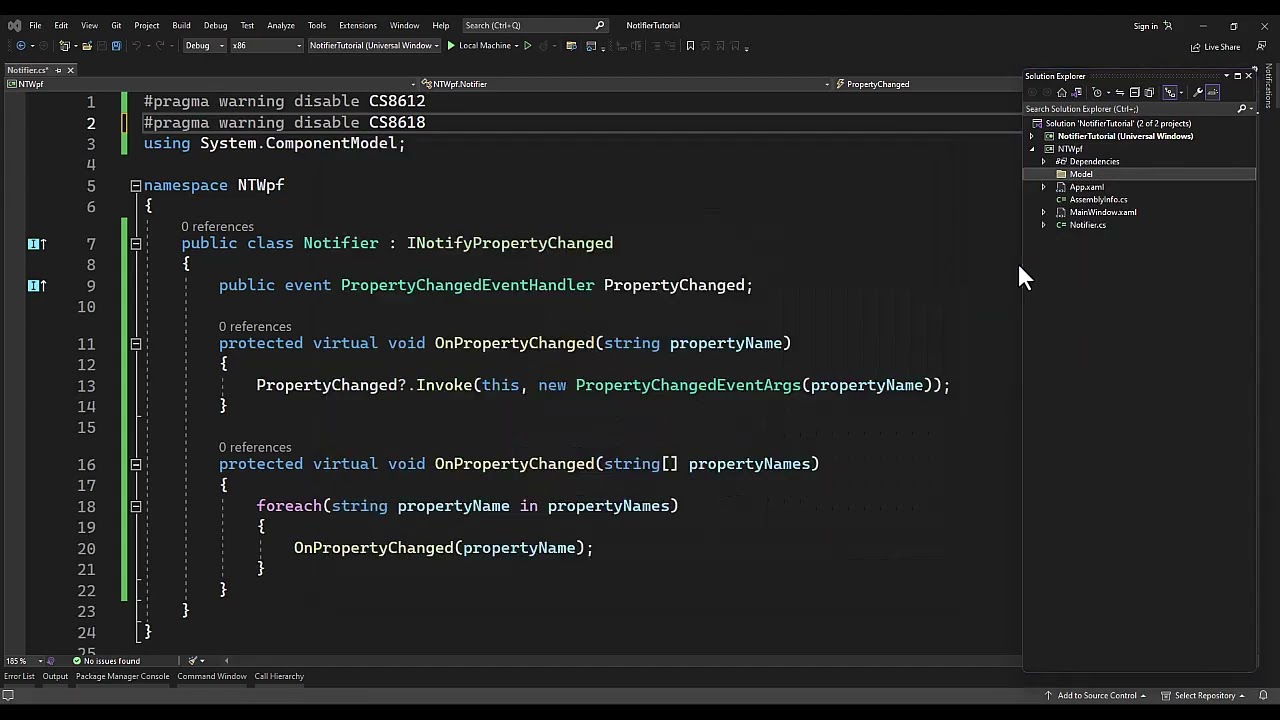Screen dimensions: 1280x720
Task: Click Add to Source Control button
Action: point(1095,695)
